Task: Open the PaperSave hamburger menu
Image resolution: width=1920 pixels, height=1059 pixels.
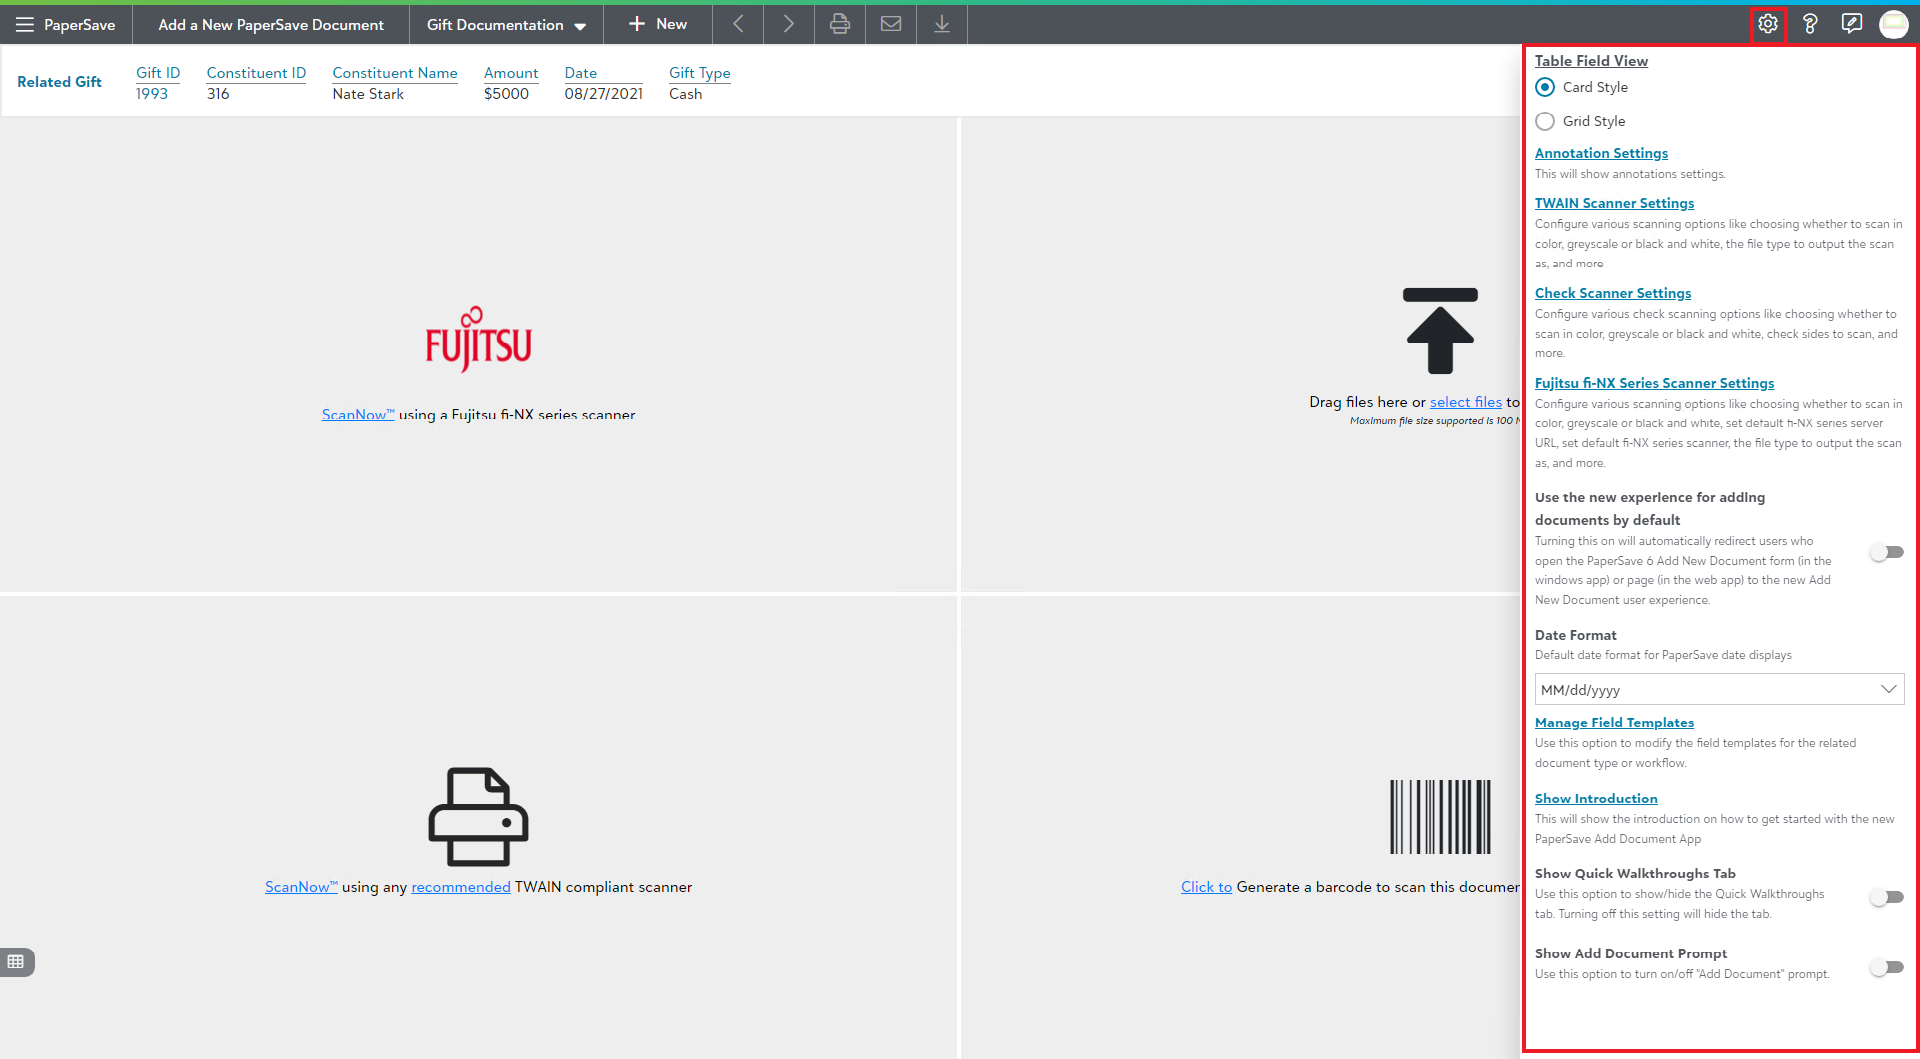Action: click(25, 25)
